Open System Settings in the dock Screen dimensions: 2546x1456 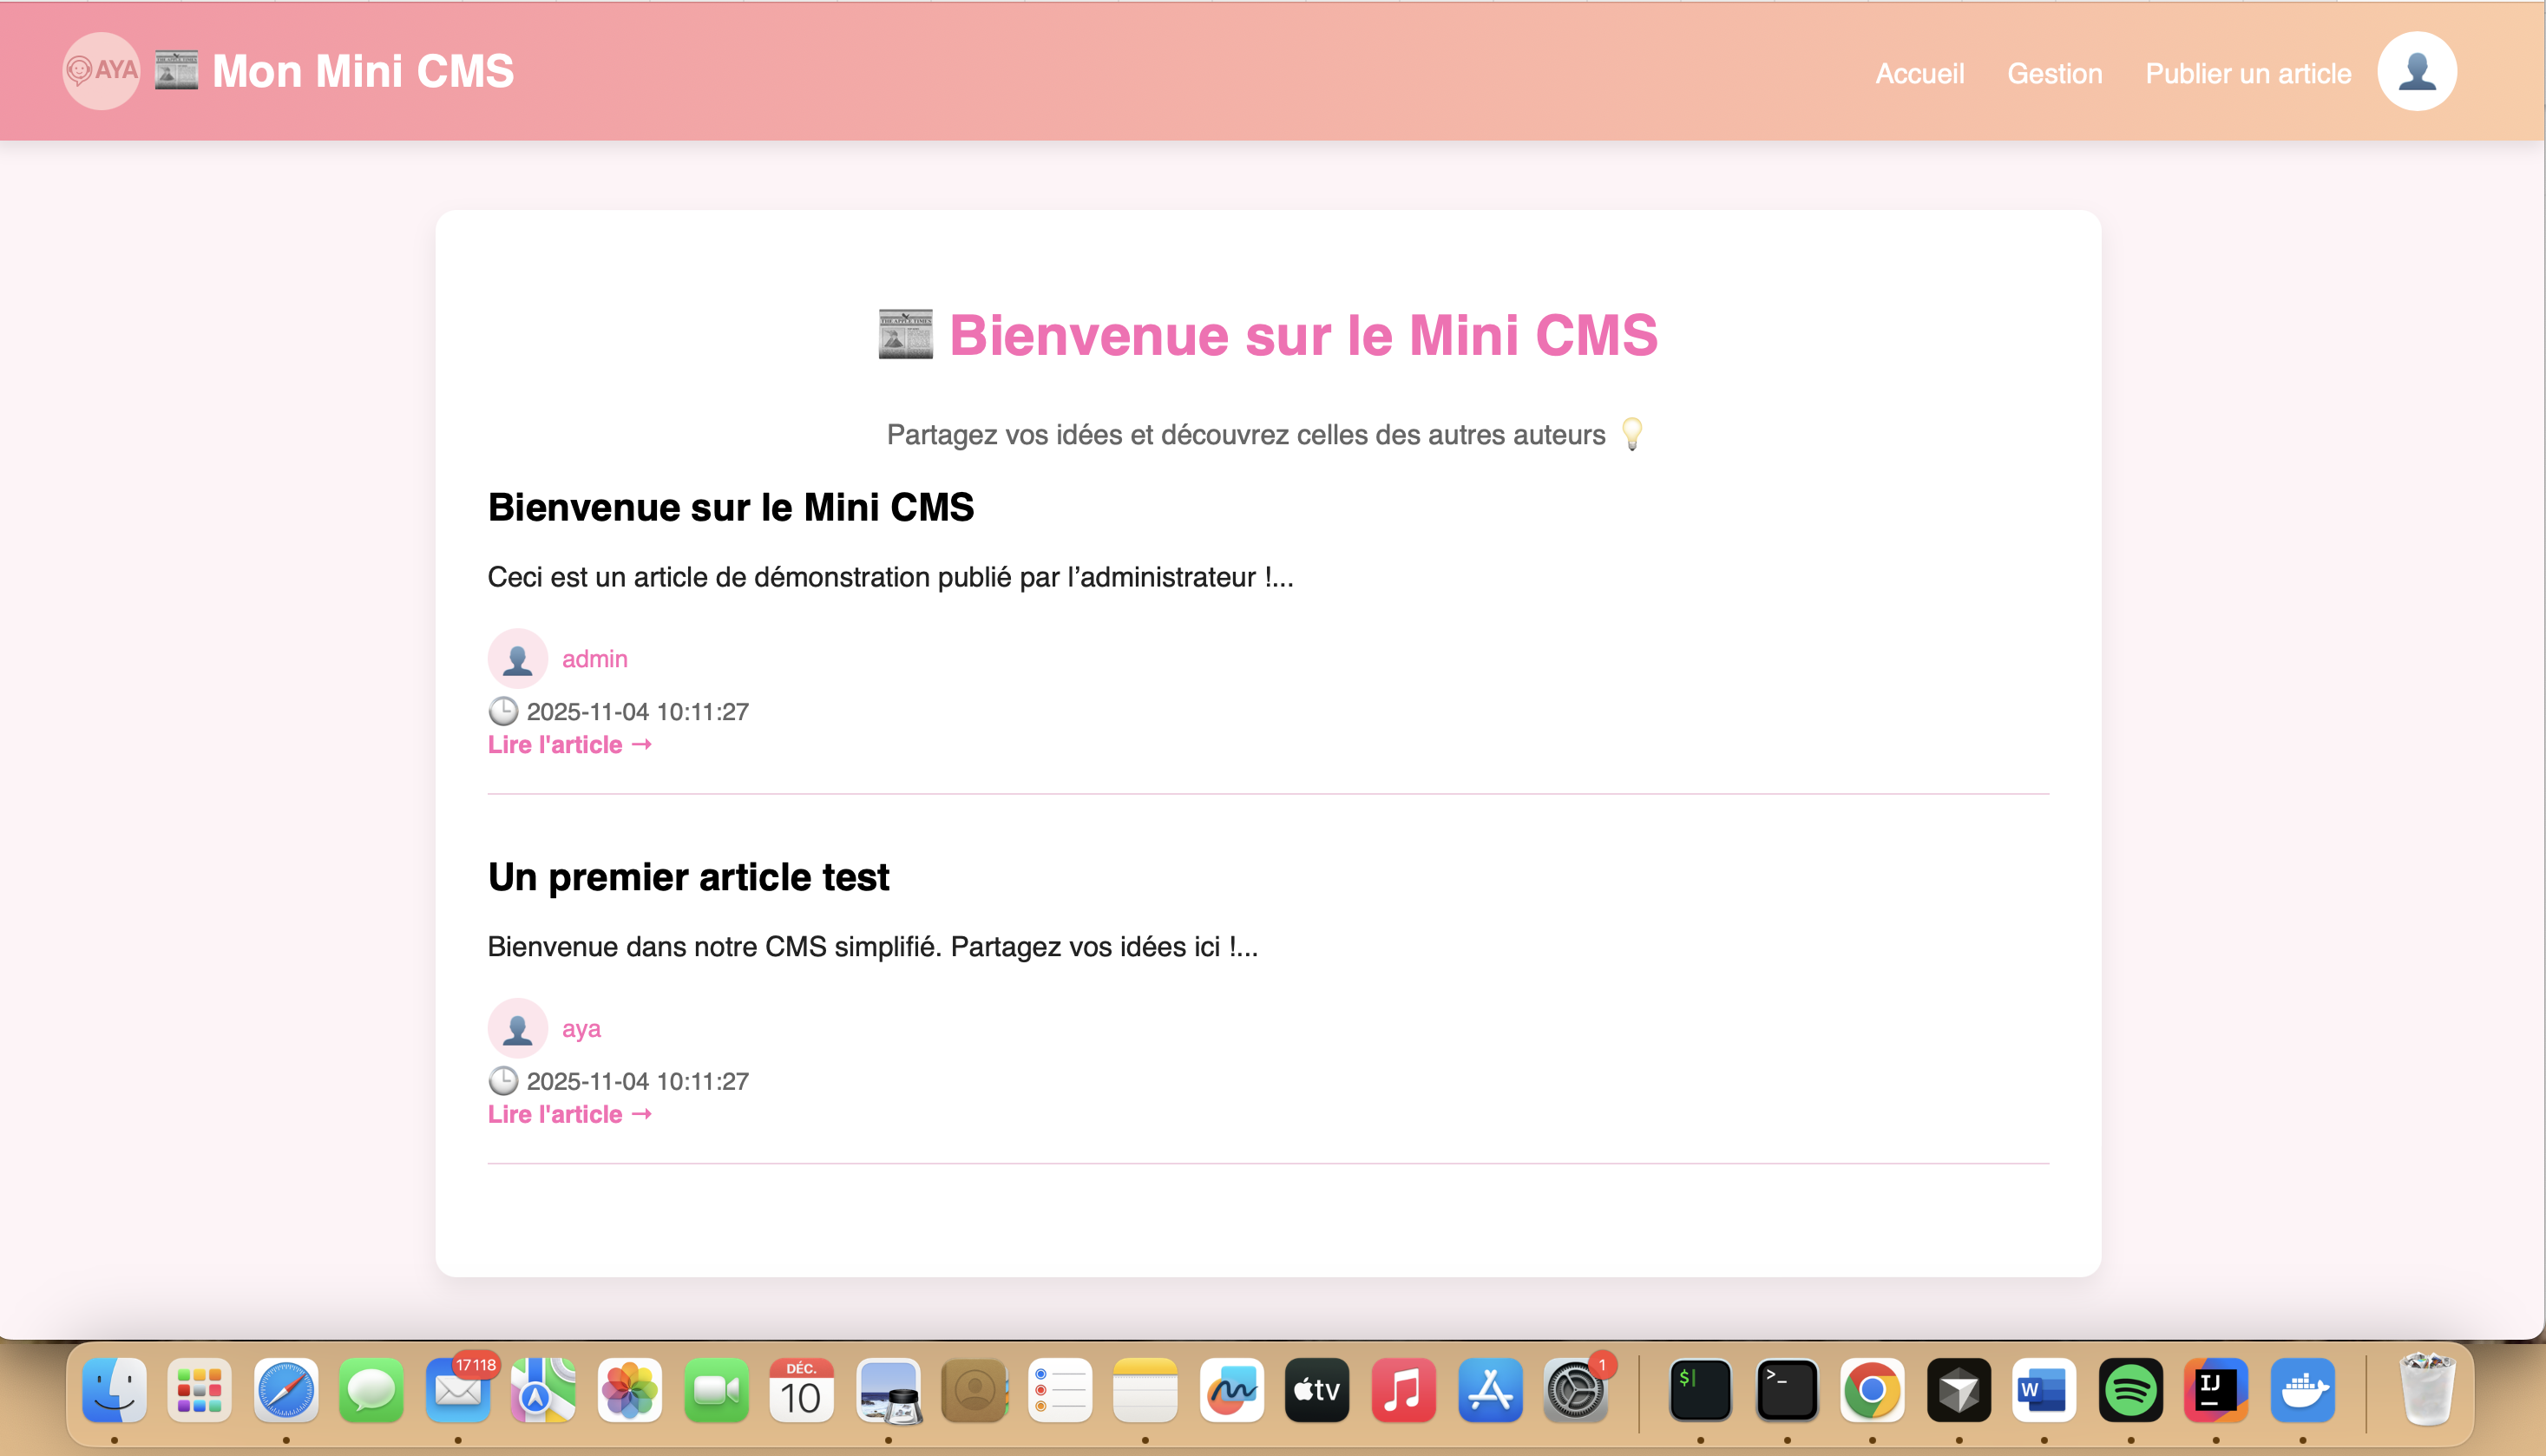1575,1391
